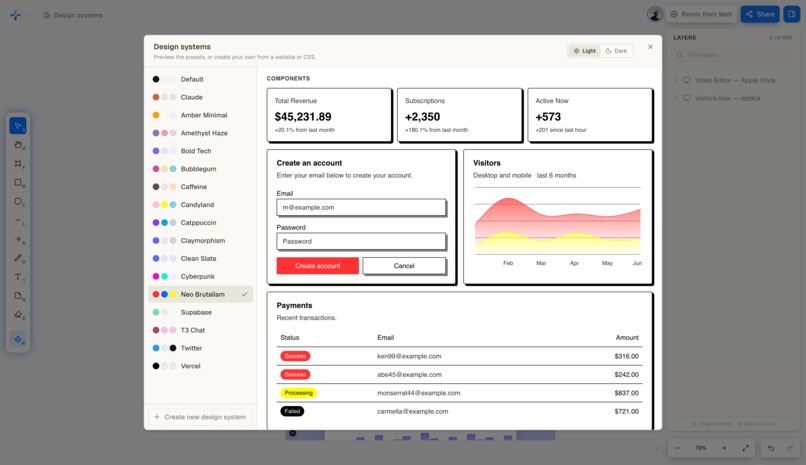Select visitors.now — replica layer
Viewport: 806px width, 465px height.
pos(734,98)
